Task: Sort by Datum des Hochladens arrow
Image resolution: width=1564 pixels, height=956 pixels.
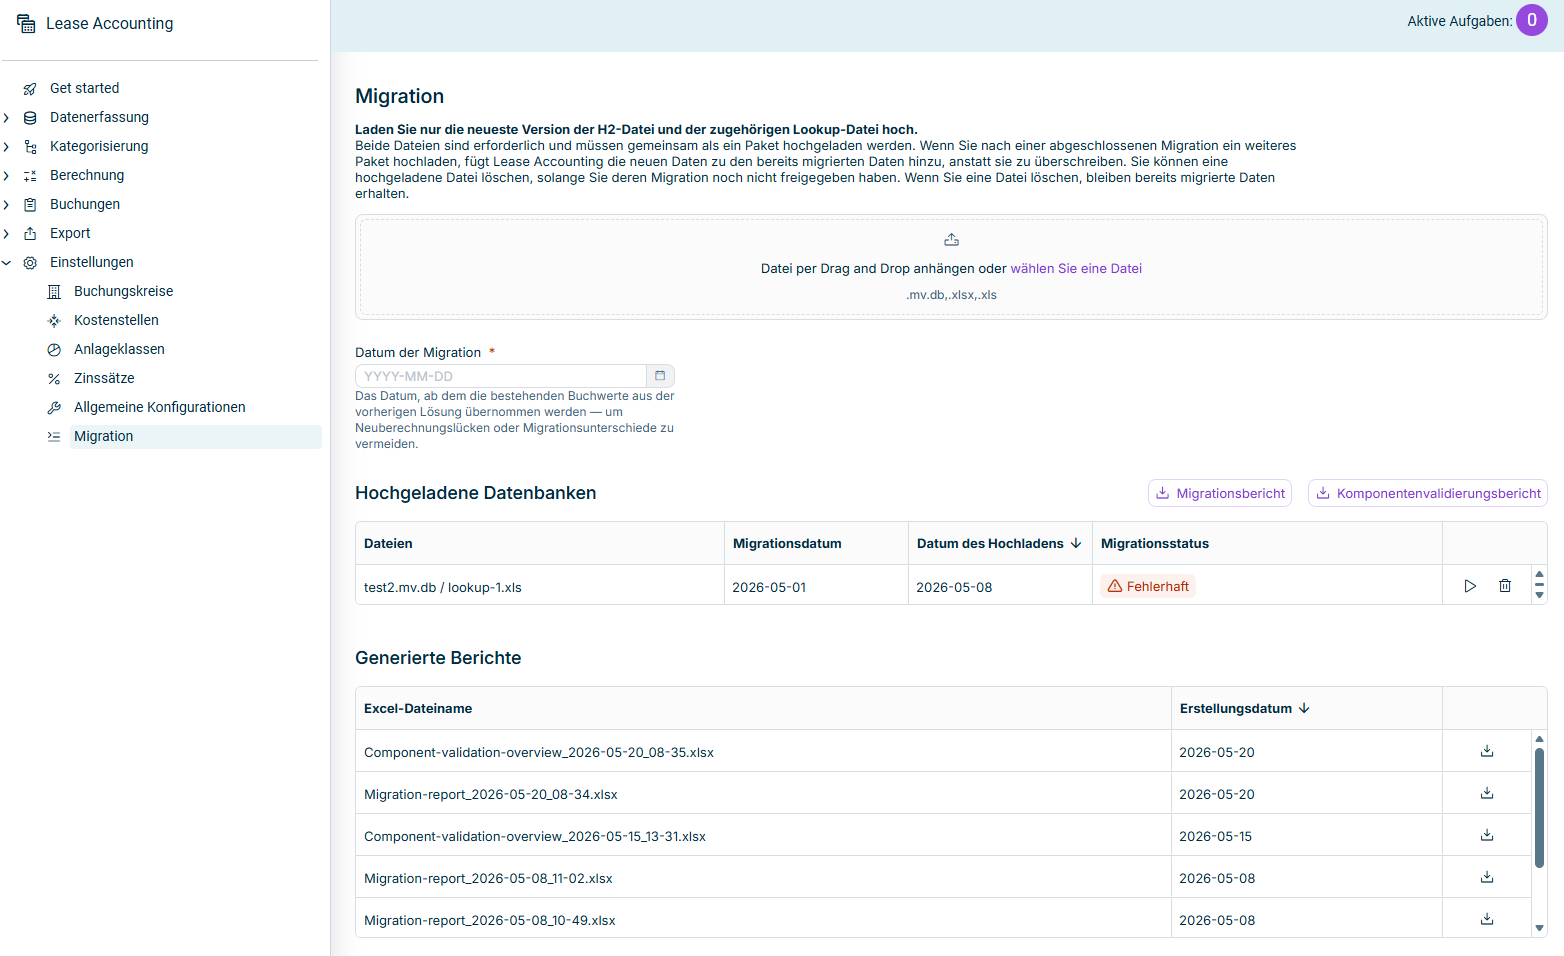Action: [1076, 543]
